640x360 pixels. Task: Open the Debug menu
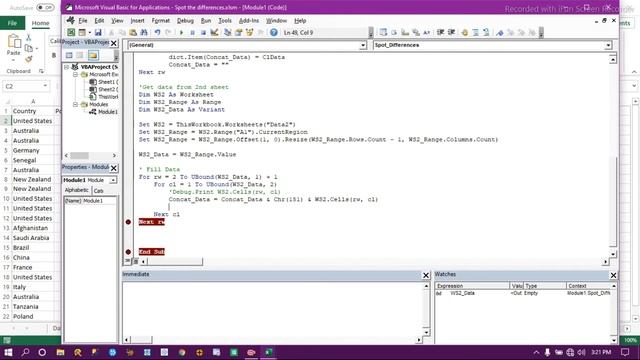(185, 20)
